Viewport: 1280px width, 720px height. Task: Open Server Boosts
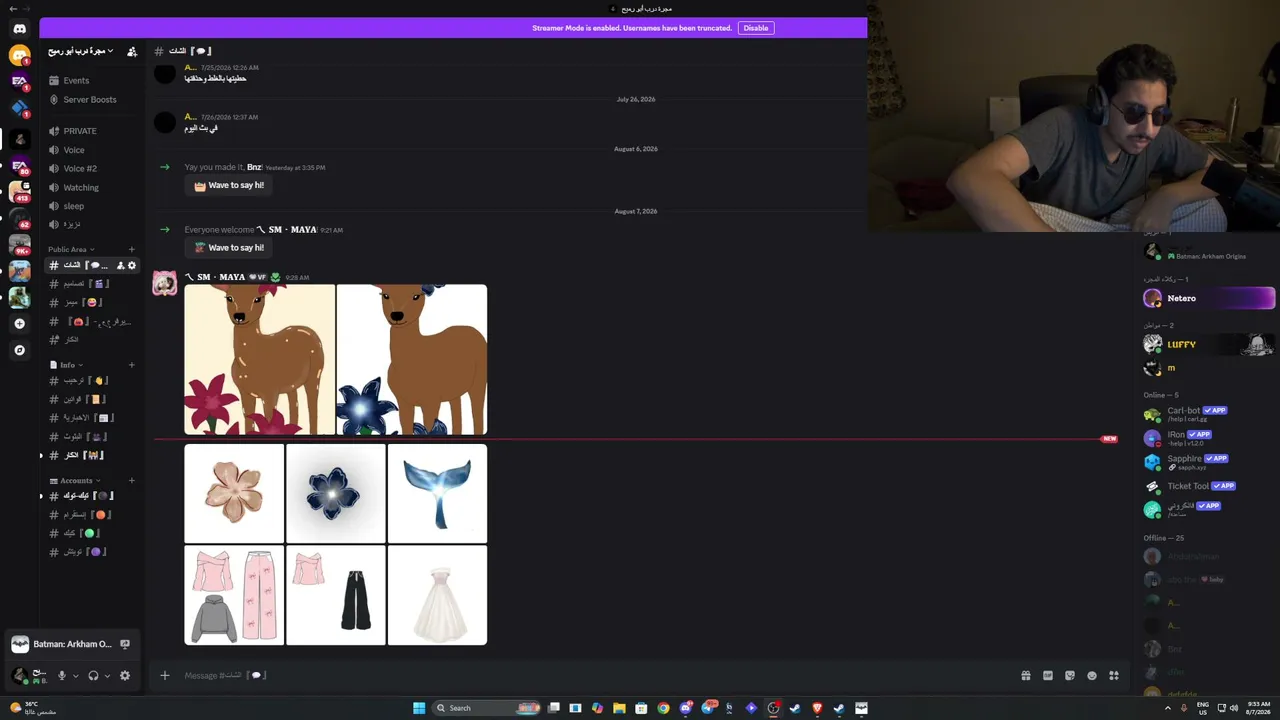(x=93, y=100)
